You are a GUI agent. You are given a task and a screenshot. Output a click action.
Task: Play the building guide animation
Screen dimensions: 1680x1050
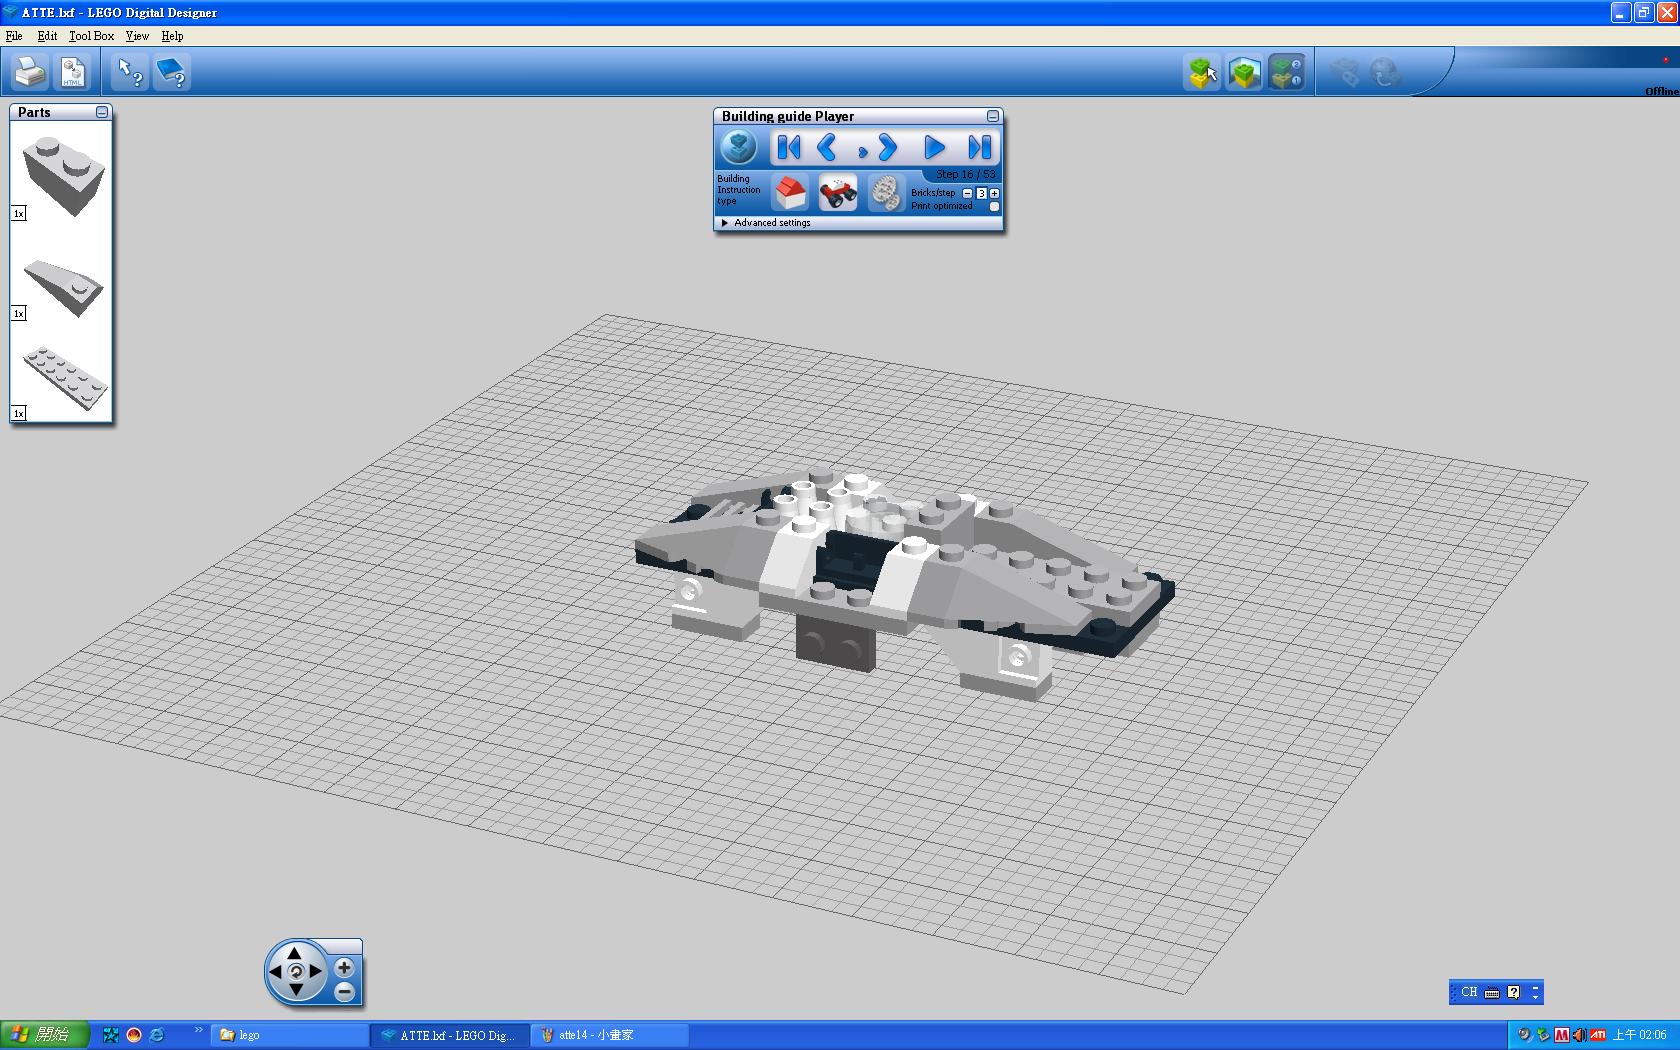[933, 148]
